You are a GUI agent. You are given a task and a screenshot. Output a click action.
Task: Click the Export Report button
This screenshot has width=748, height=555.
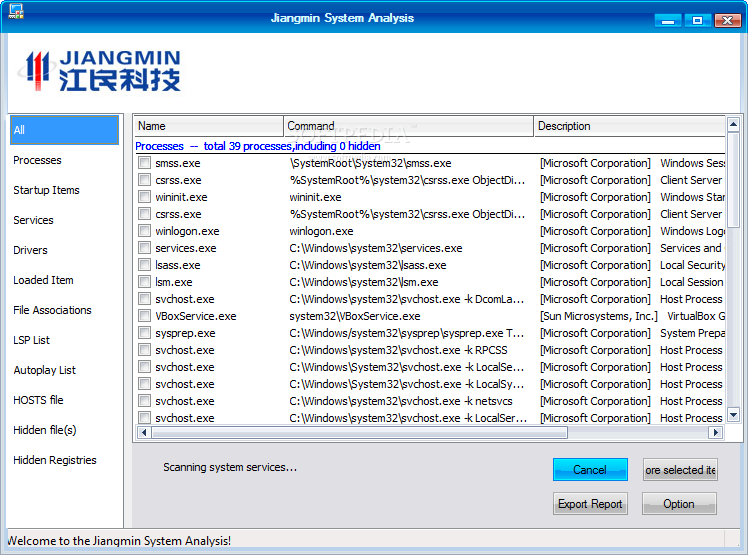(590, 503)
